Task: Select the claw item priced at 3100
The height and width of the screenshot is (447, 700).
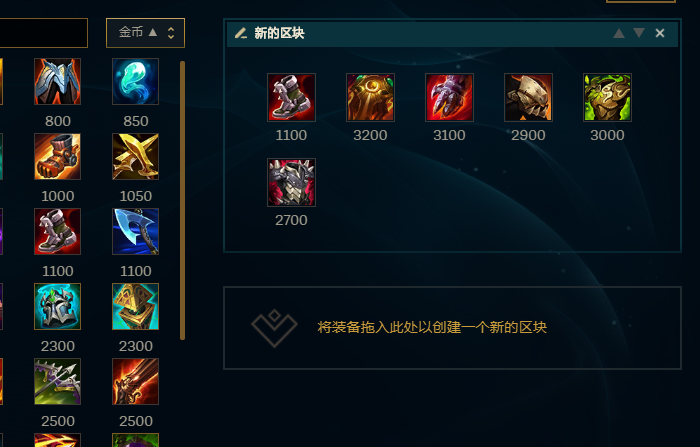Action: pyautogui.click(x=449, y=97)
